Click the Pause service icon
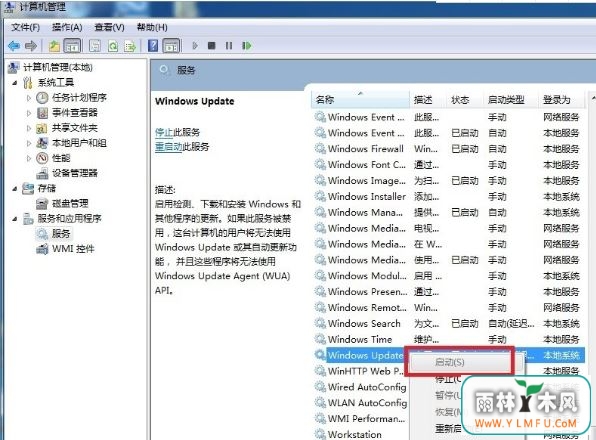 [x=229, y=46]
